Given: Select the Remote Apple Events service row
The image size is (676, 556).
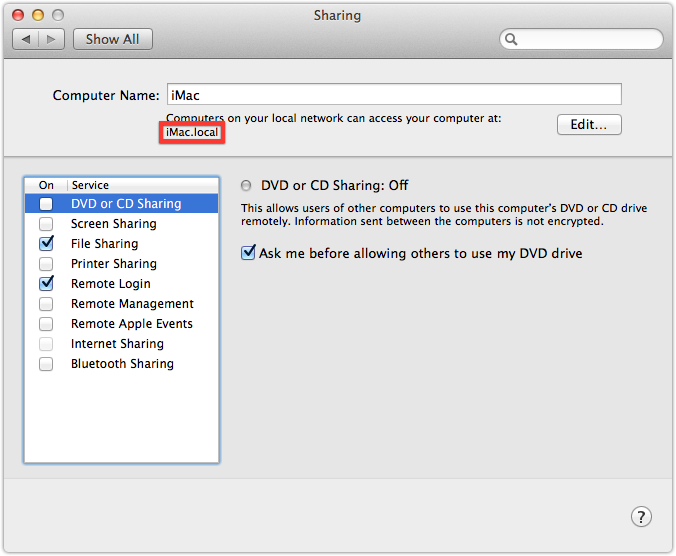Looking at the screenshot, I should (x=122, y=324).
